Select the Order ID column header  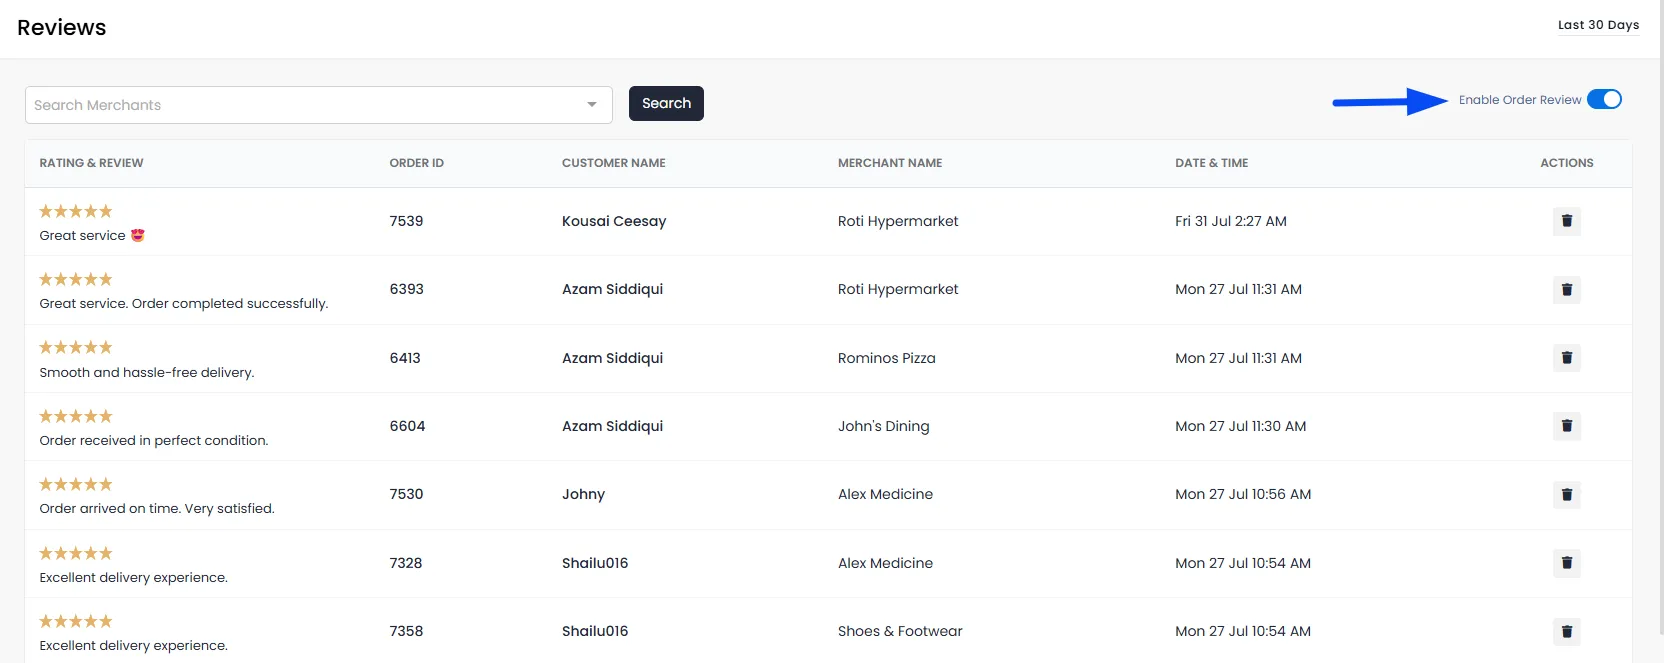[x=417, y=163]
